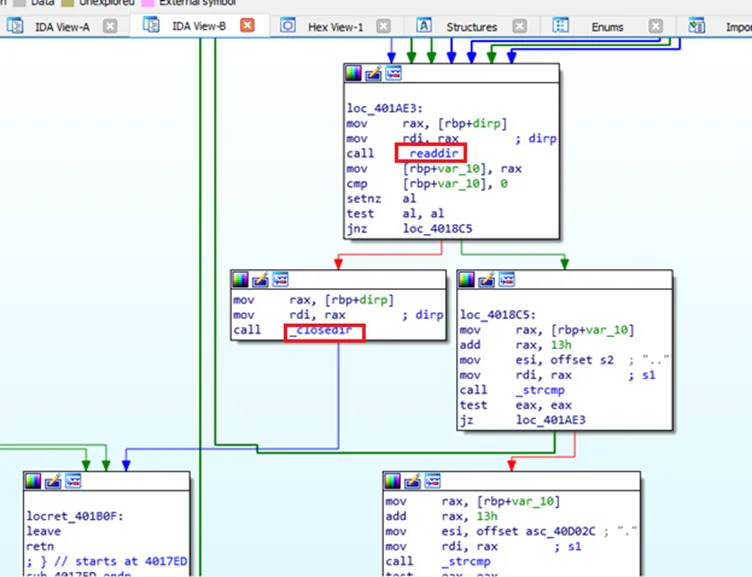Set node color in loc_4018C5 block

(x=467, y=279)
